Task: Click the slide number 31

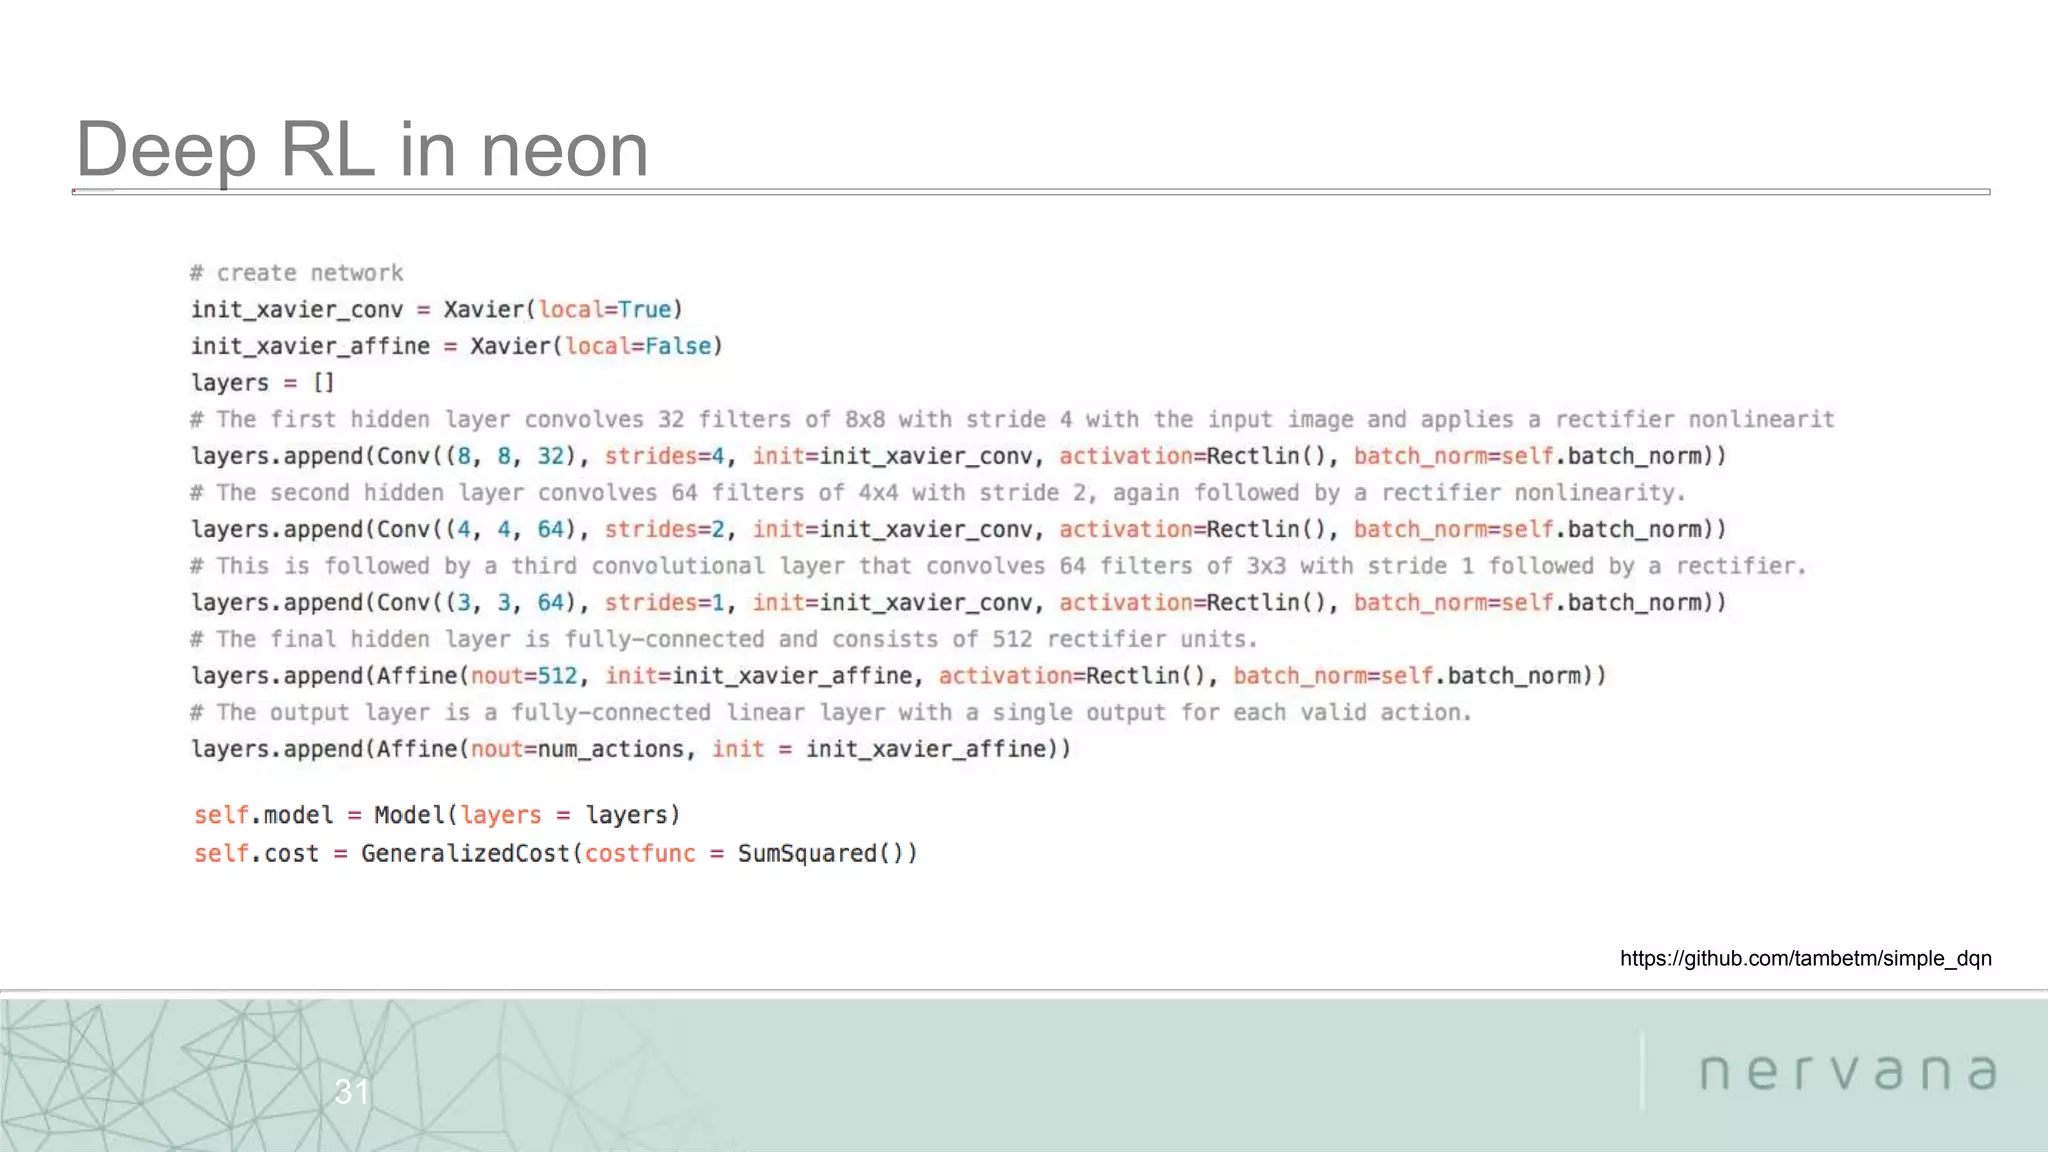Action: [x=352, y=1091]
